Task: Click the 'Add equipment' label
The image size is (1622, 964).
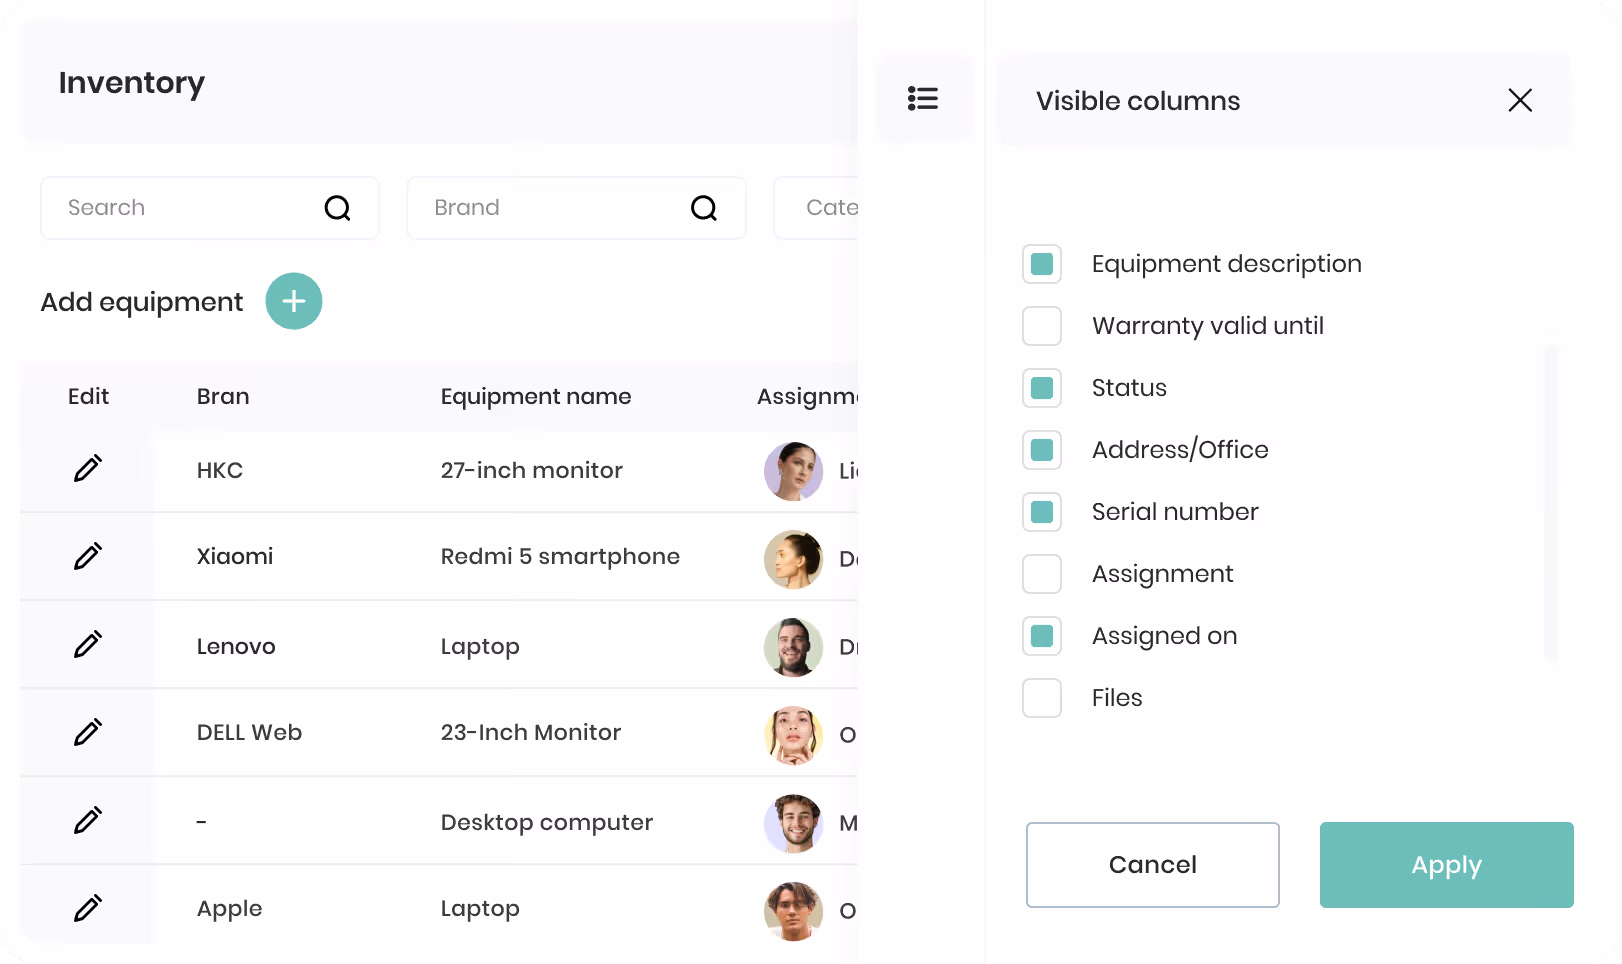Action: tap(142, 302)
